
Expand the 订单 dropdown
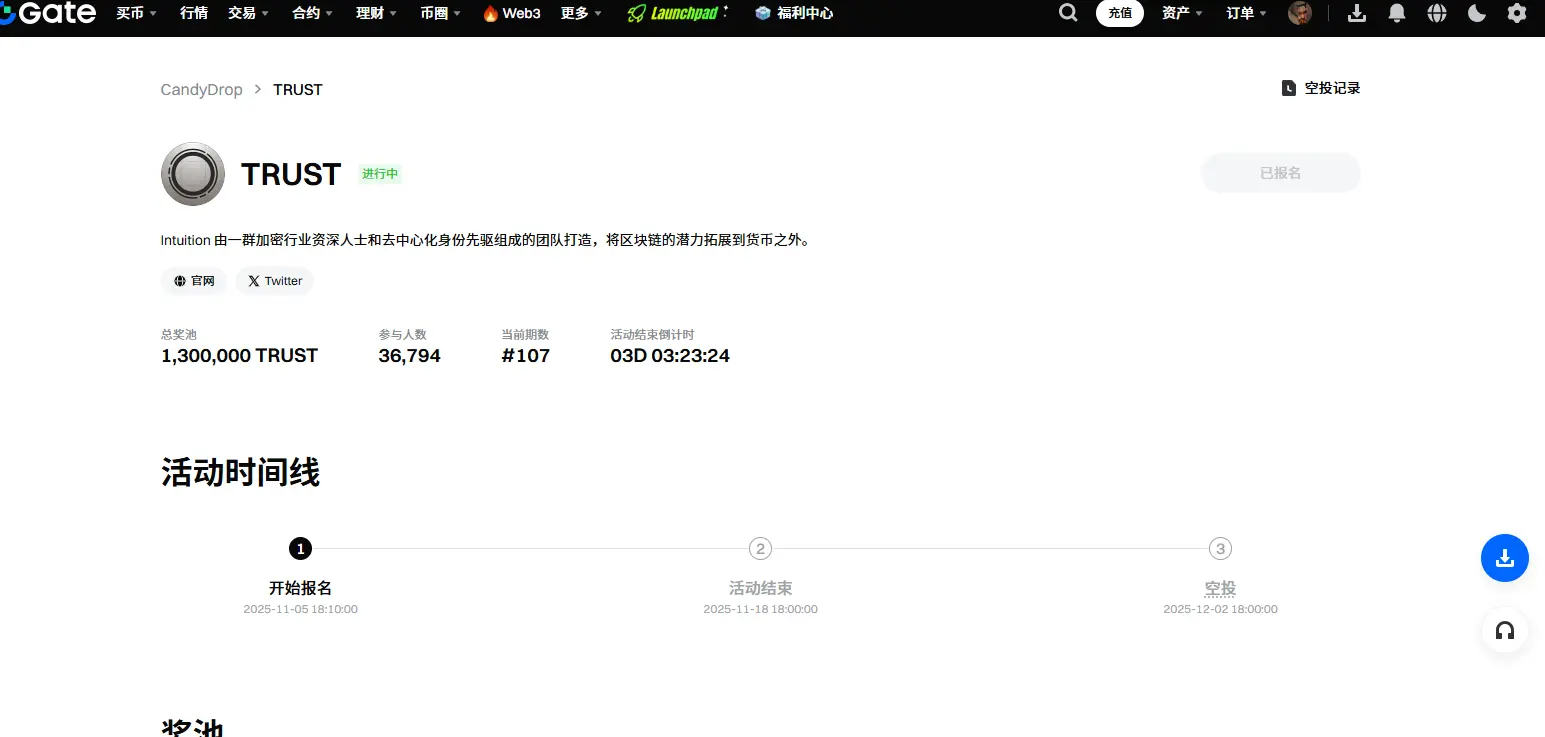pos(1247,13)
